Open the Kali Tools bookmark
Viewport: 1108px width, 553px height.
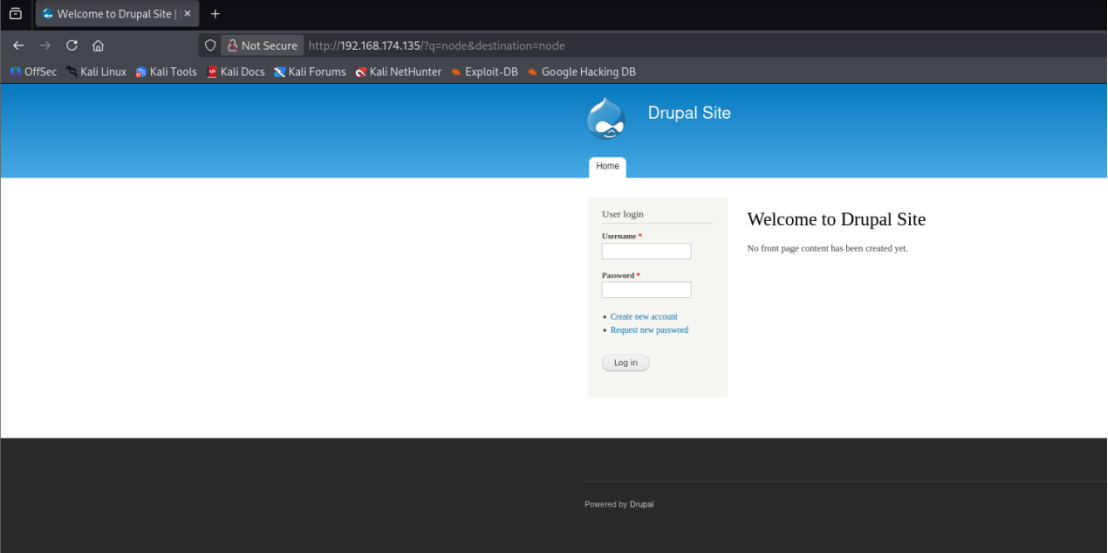point(166,71)
